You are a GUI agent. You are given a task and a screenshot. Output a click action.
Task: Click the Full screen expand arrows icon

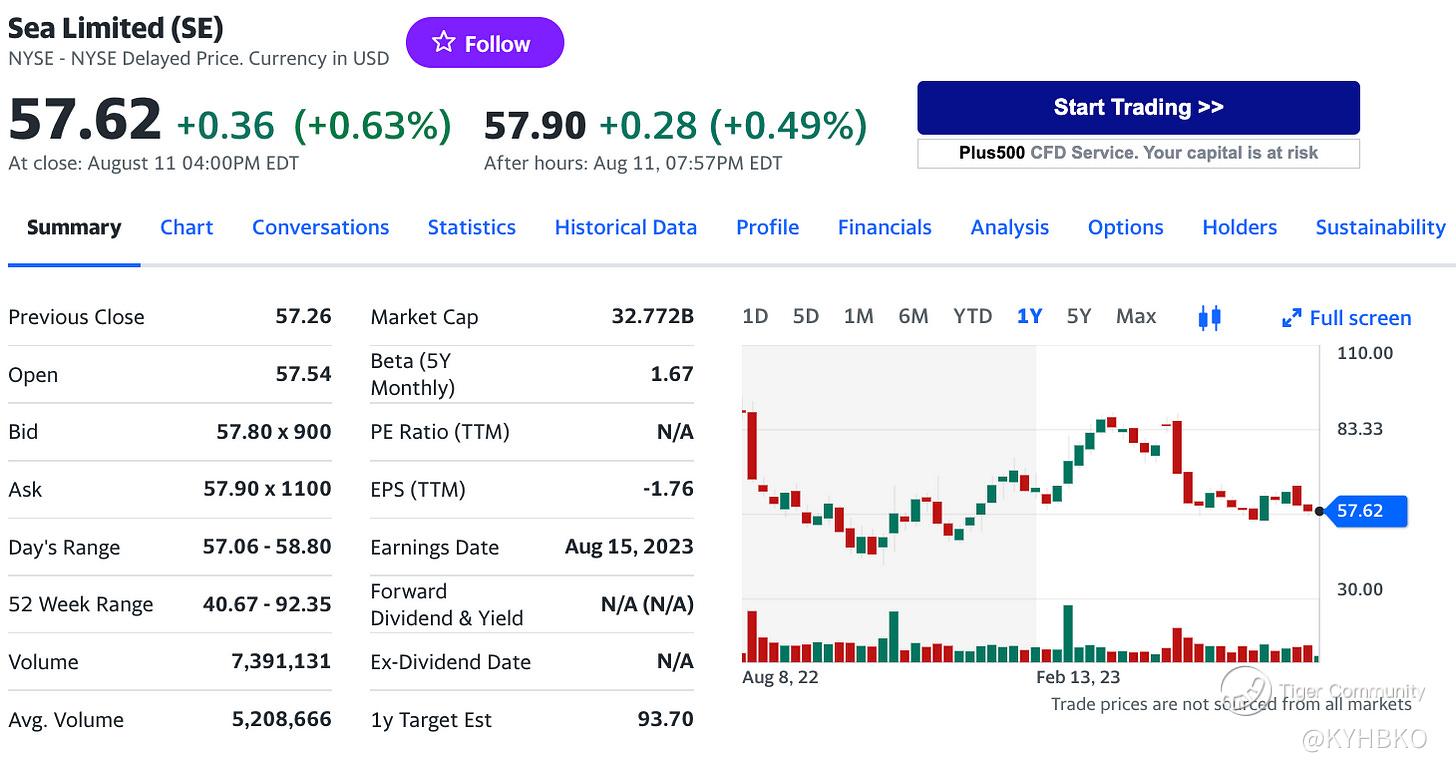(x=1291, y=319)
